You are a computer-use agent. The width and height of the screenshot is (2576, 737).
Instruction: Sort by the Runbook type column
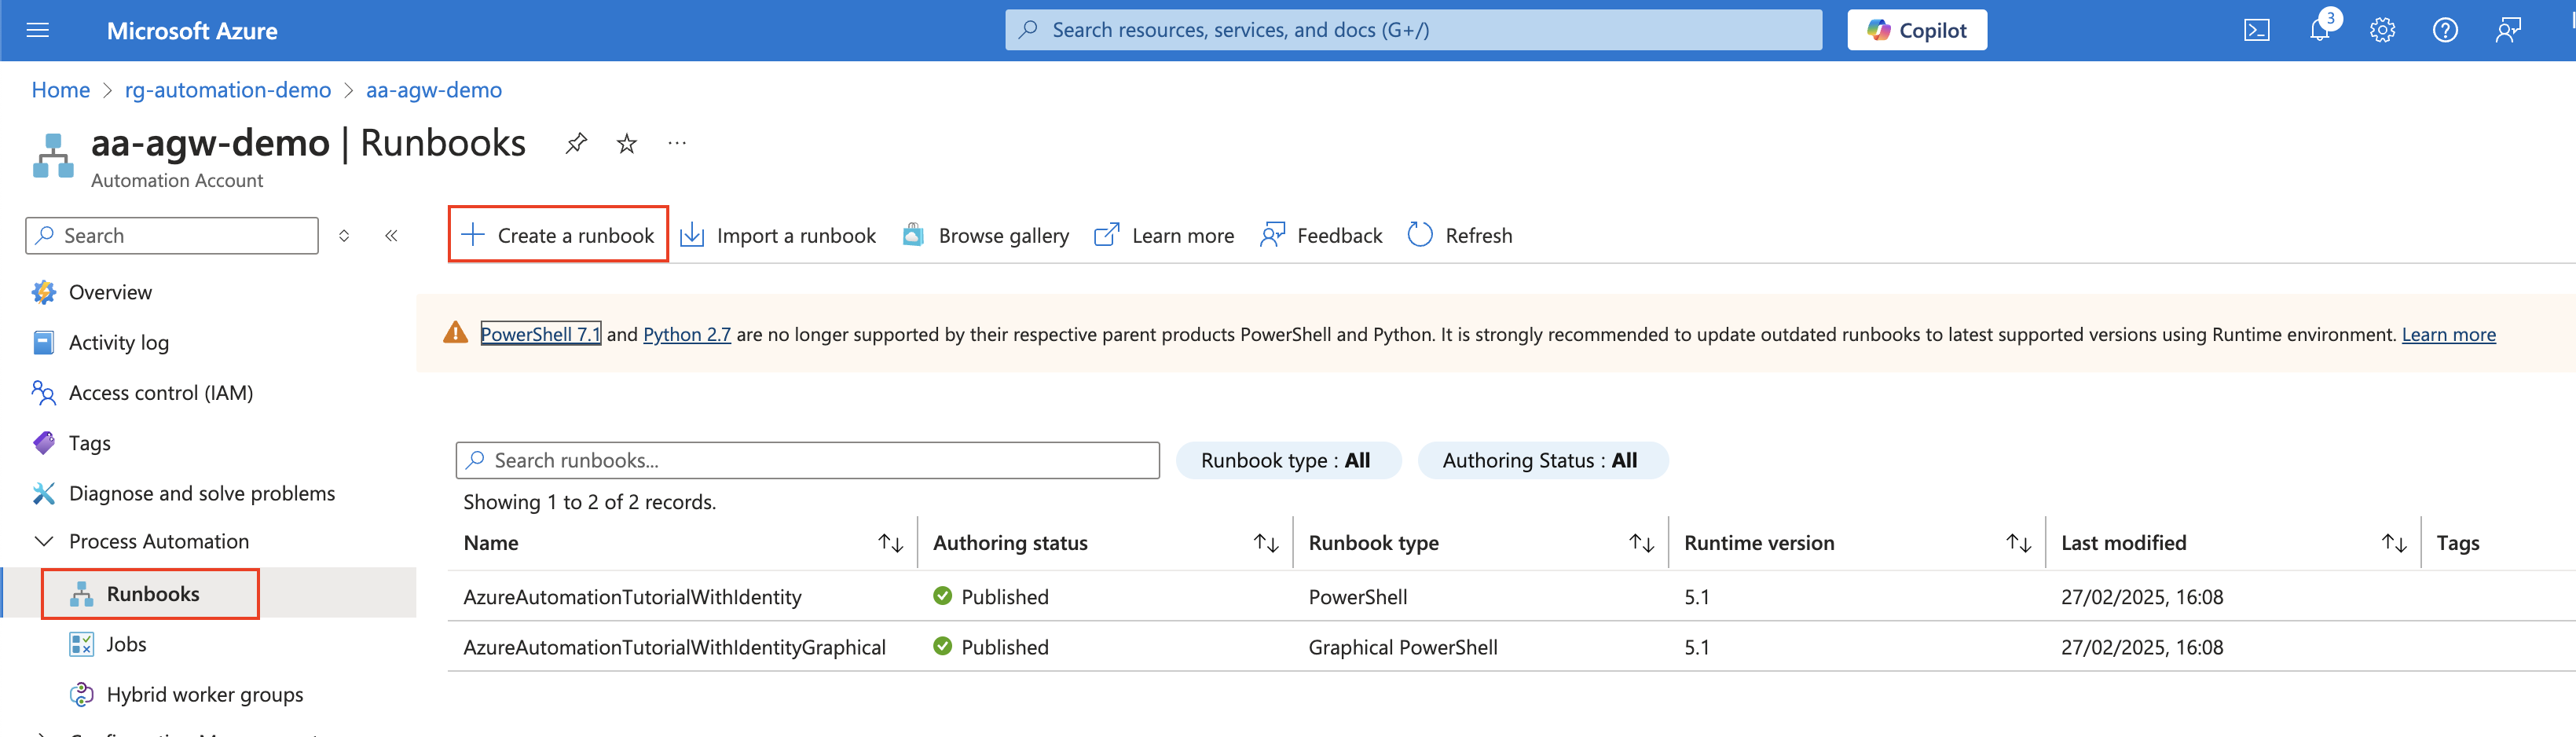point(1641,543)
